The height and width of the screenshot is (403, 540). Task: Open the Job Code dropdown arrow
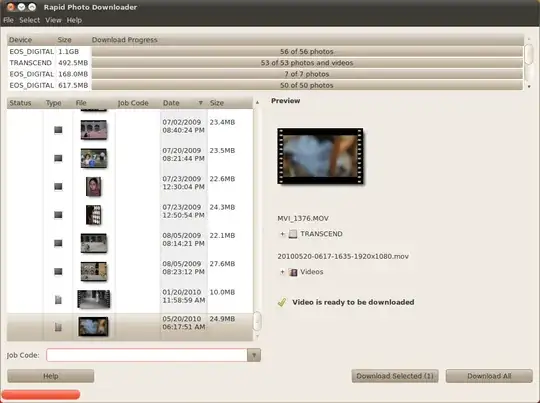[x=254, y=355]
